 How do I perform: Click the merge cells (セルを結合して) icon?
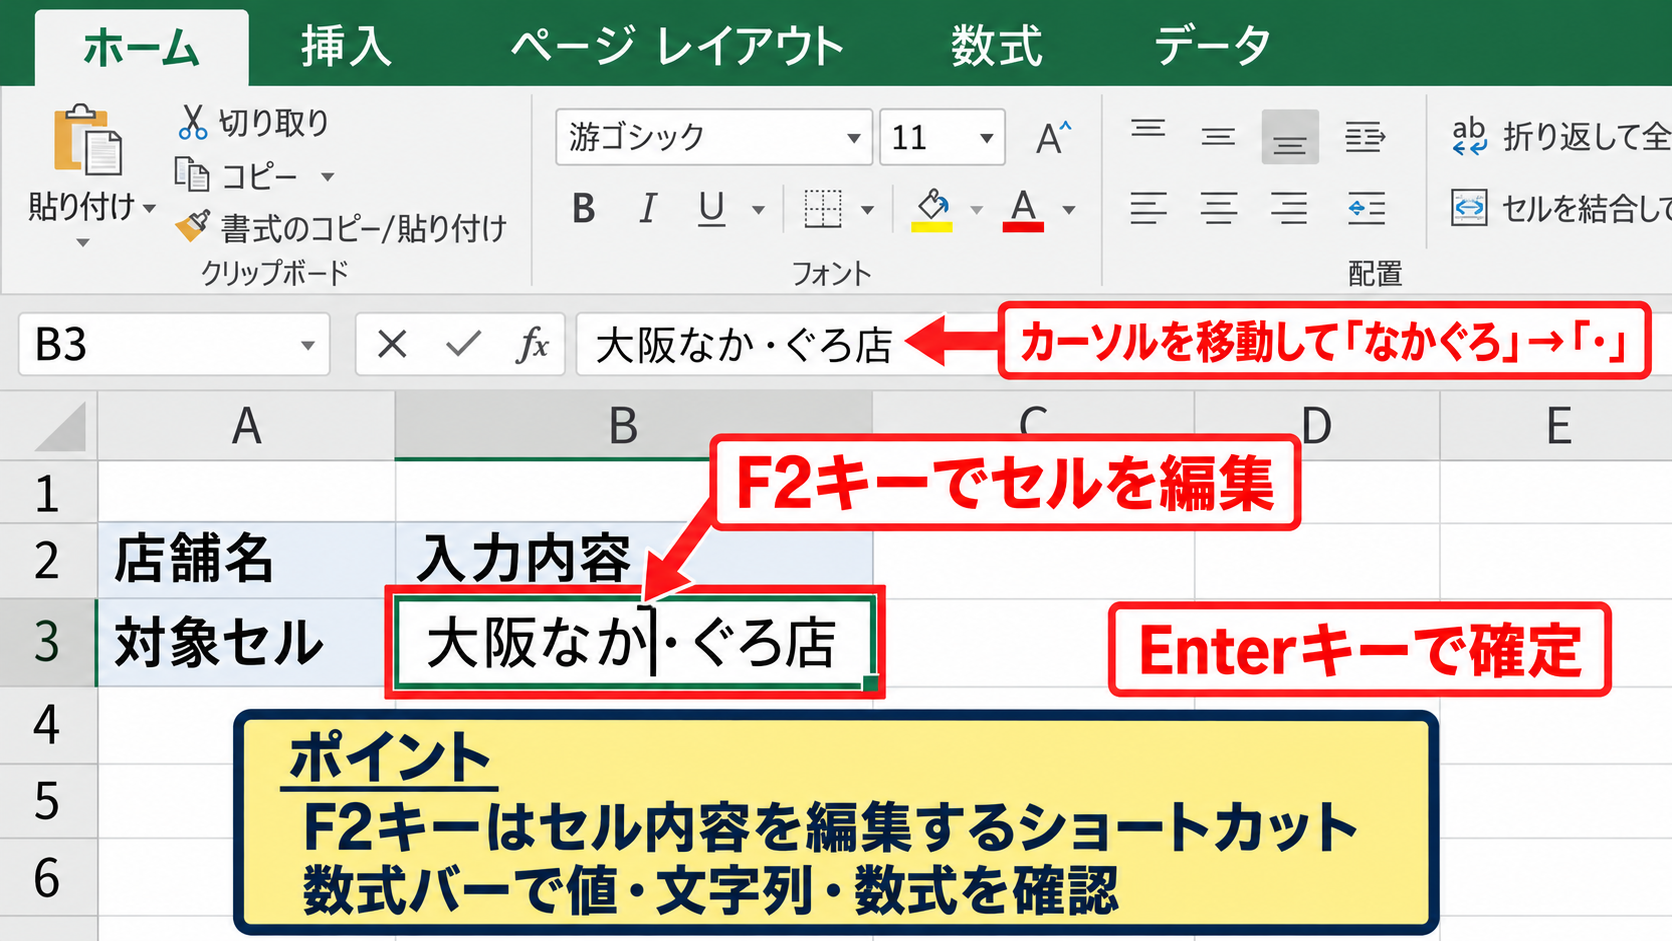(1469, 208)
